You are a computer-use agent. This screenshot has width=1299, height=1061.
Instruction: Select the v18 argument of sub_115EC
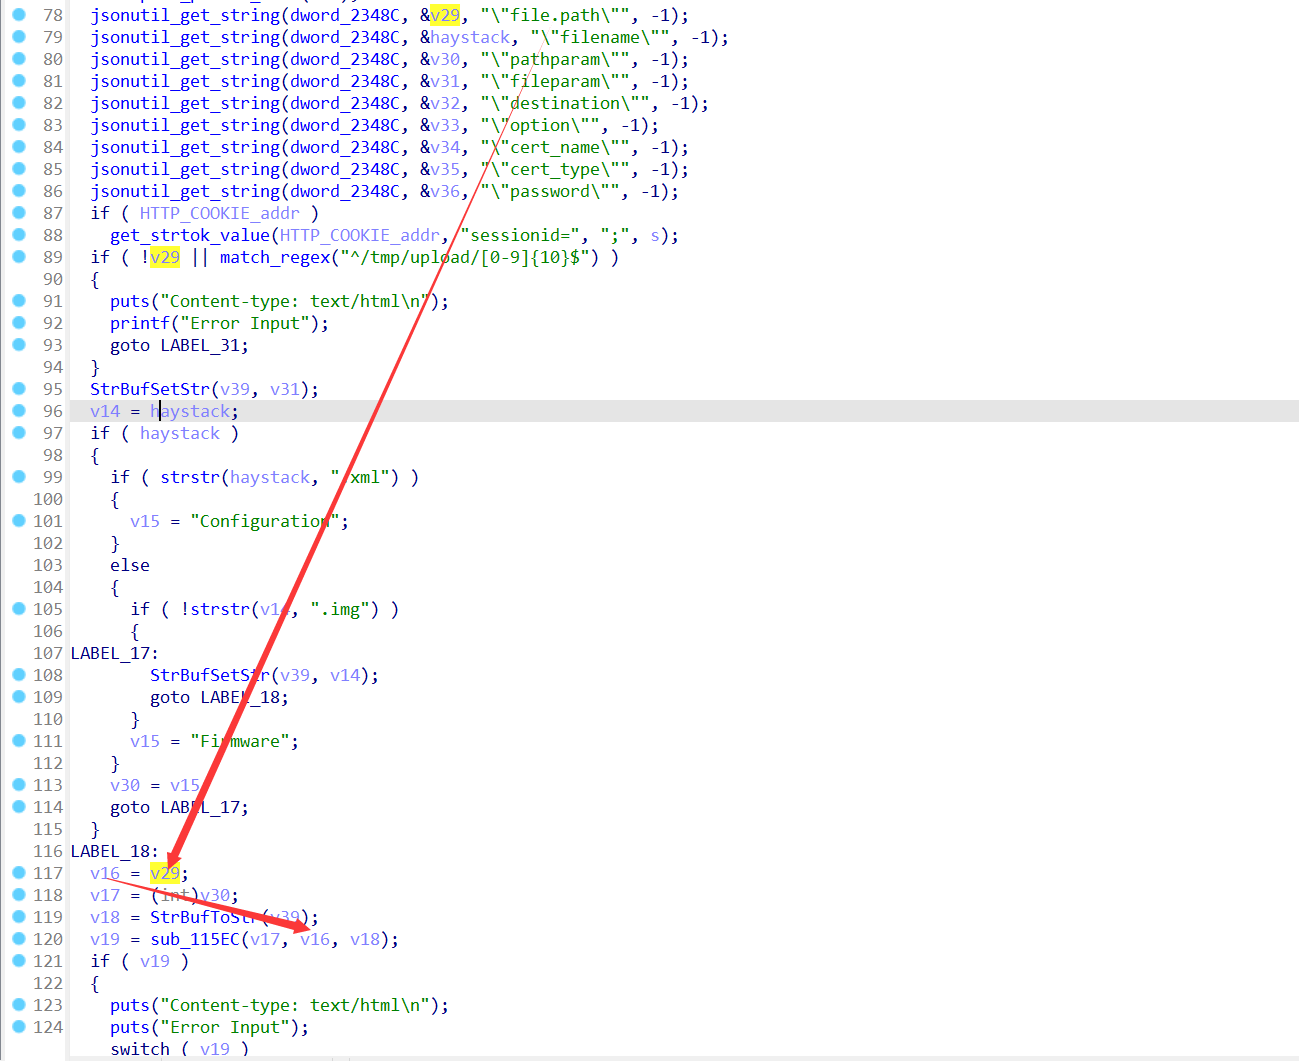click(x=365, y=940)
